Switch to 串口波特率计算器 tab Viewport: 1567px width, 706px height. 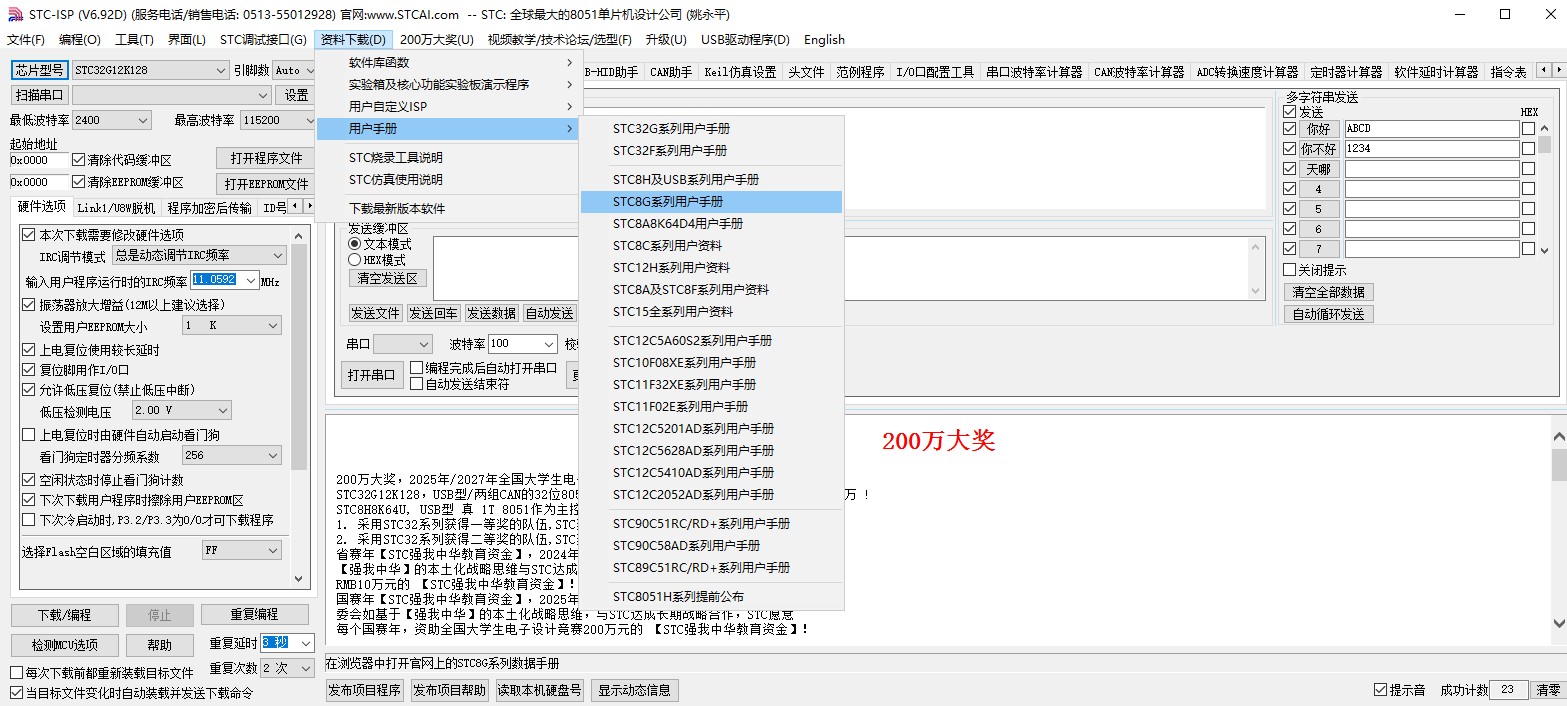(x=1034, y=72)
